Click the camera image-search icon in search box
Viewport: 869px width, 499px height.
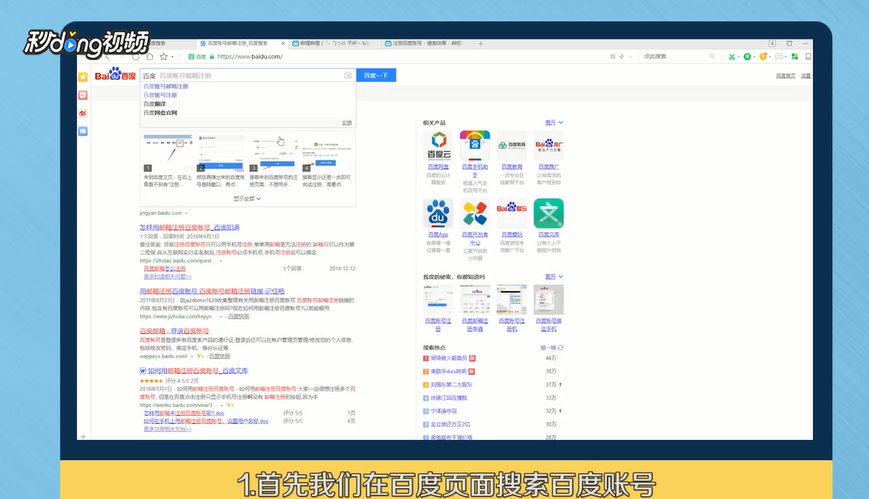pos(348,75)
